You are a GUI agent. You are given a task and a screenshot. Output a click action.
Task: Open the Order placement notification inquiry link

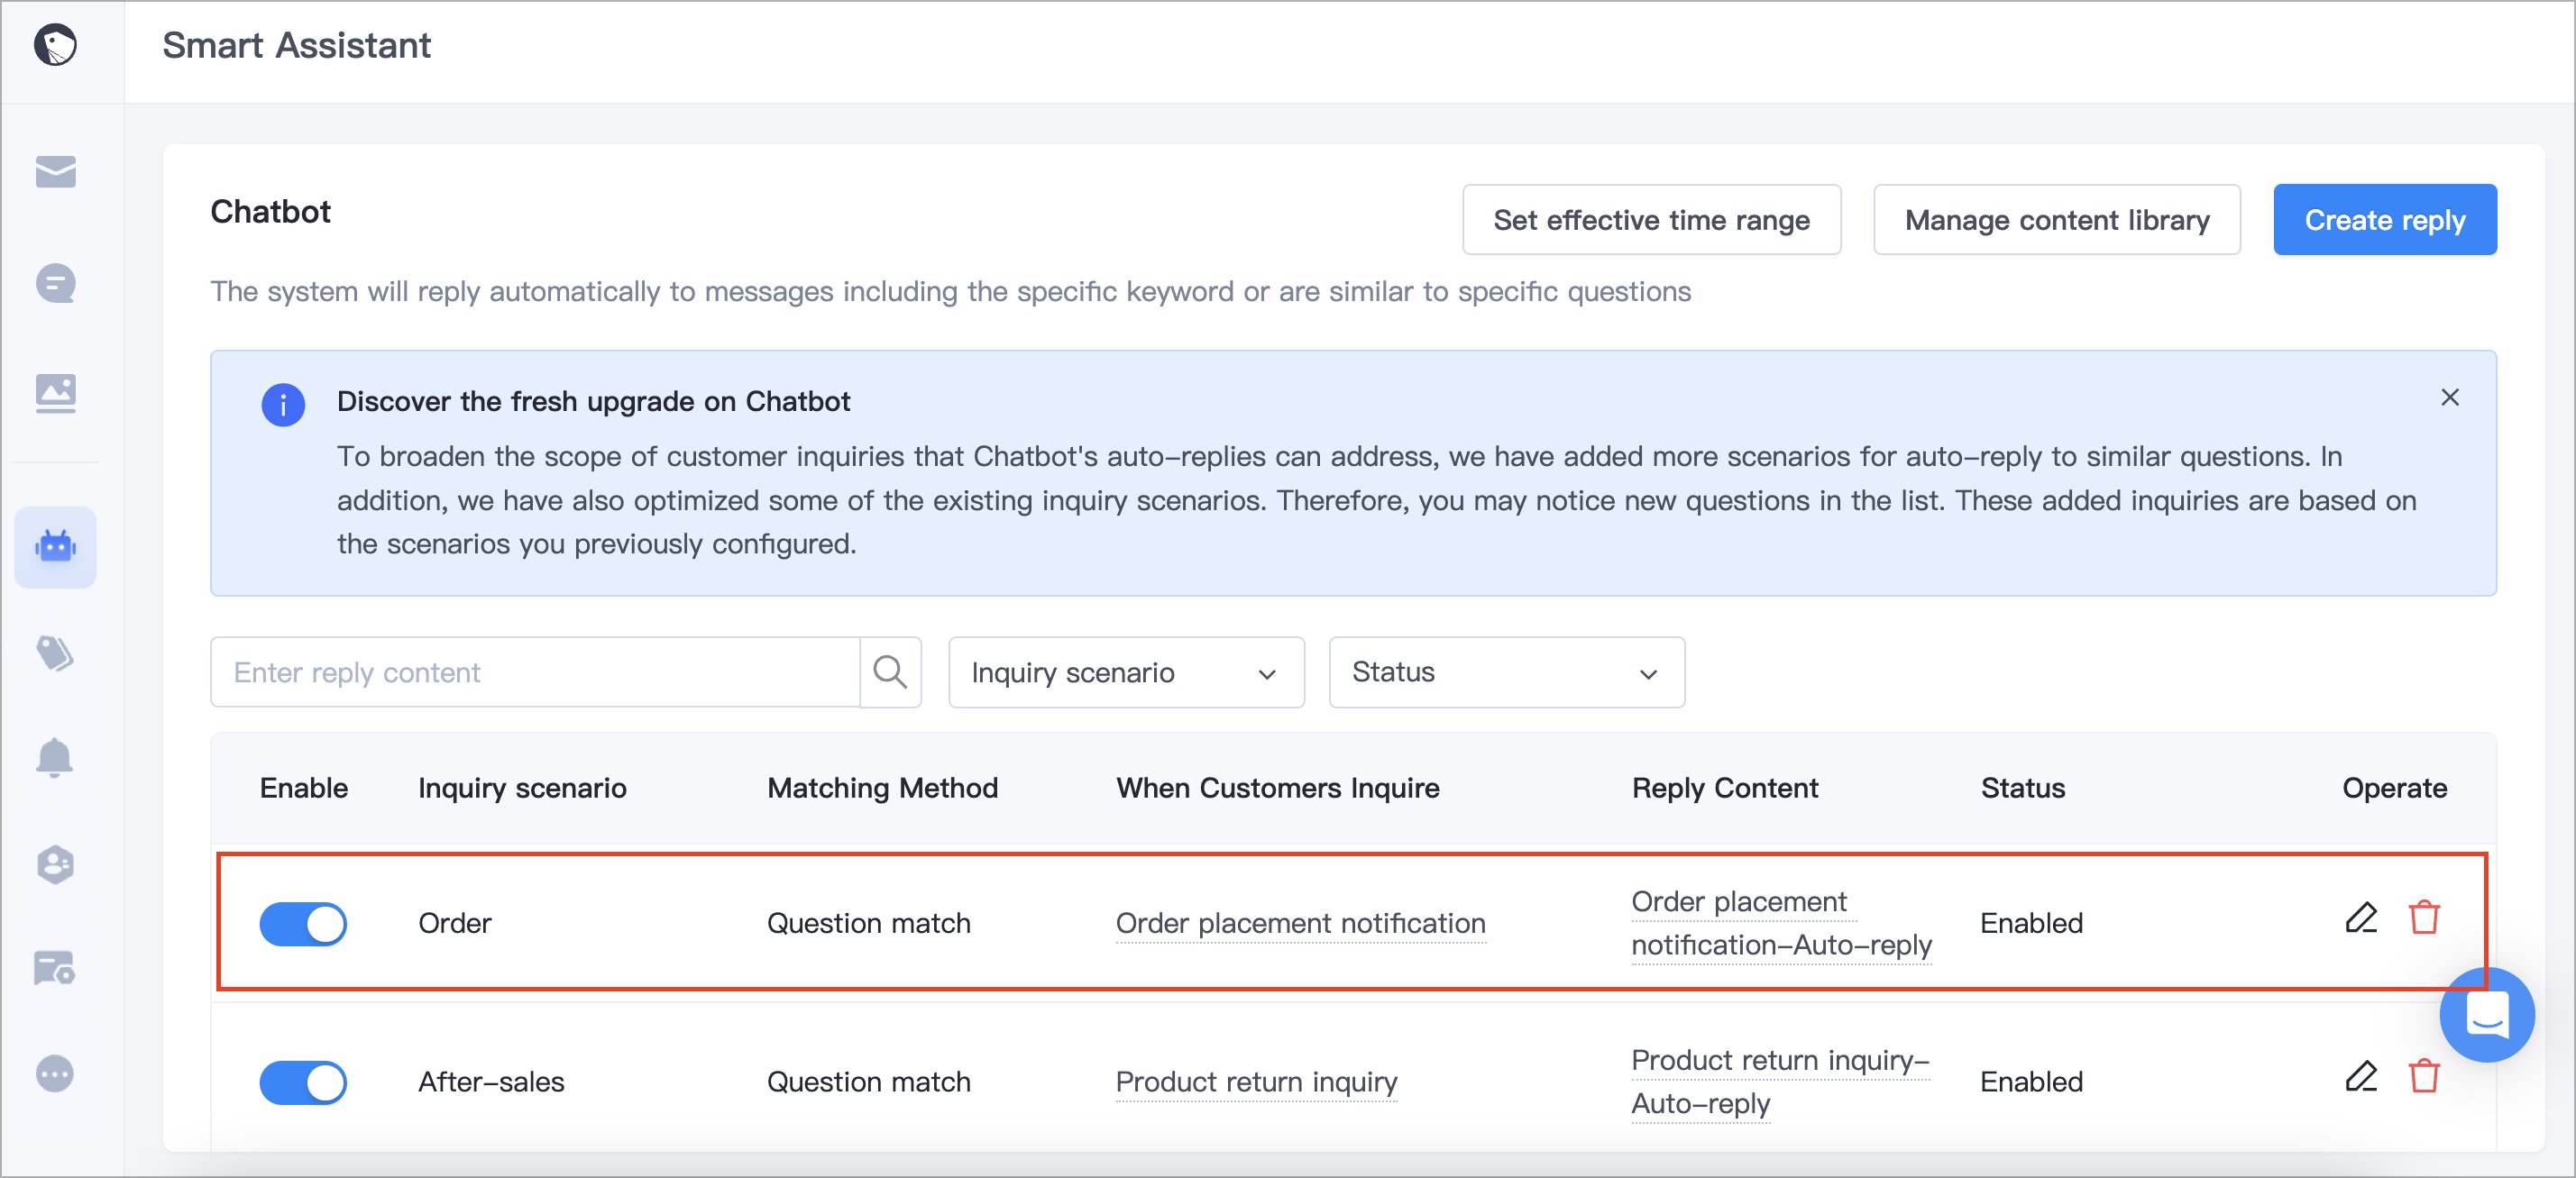(1300, 923)
